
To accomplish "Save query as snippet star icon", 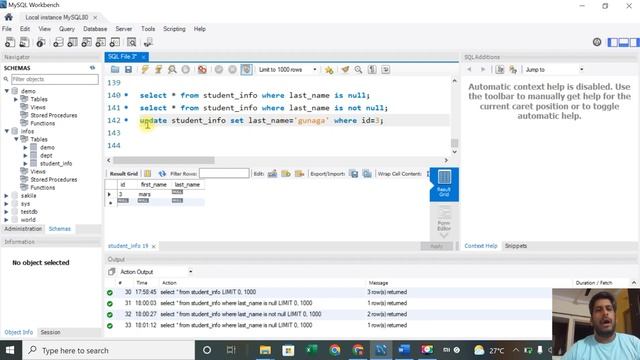I will [x=329, y=70].
